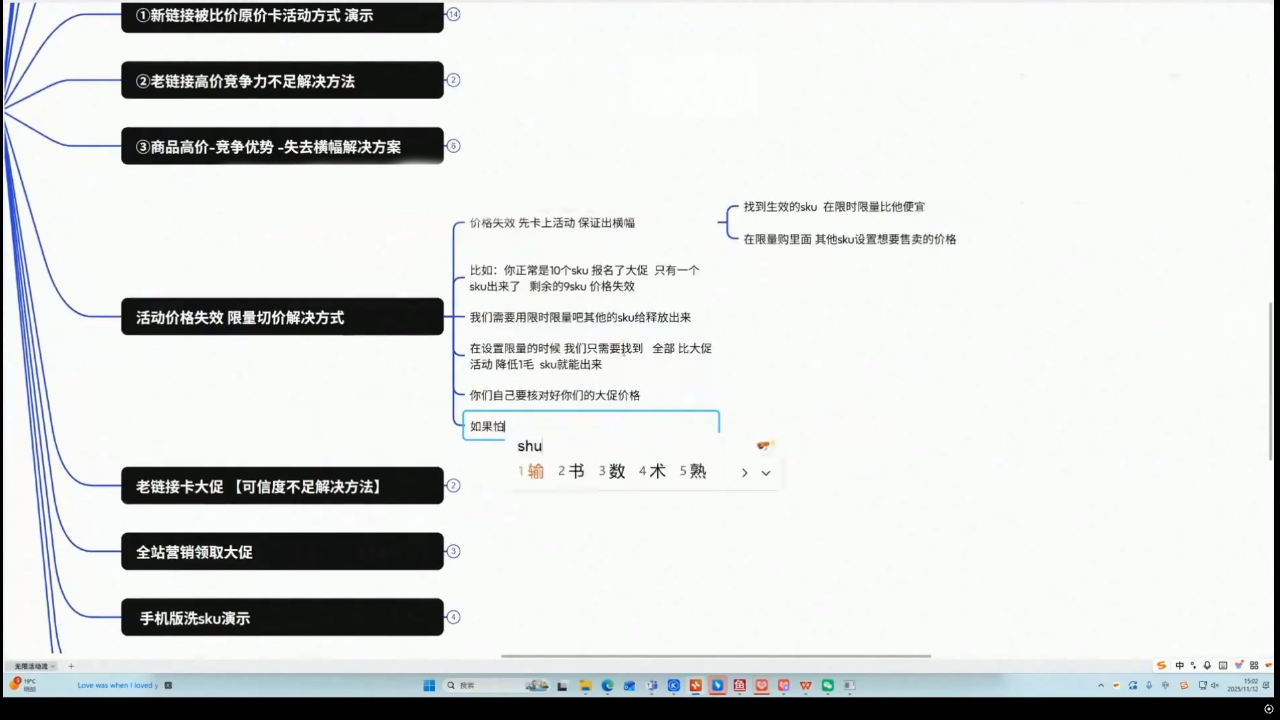Click microphone voice input on IME bar
Viewport: 1280px width, 720px height.
1207,665
